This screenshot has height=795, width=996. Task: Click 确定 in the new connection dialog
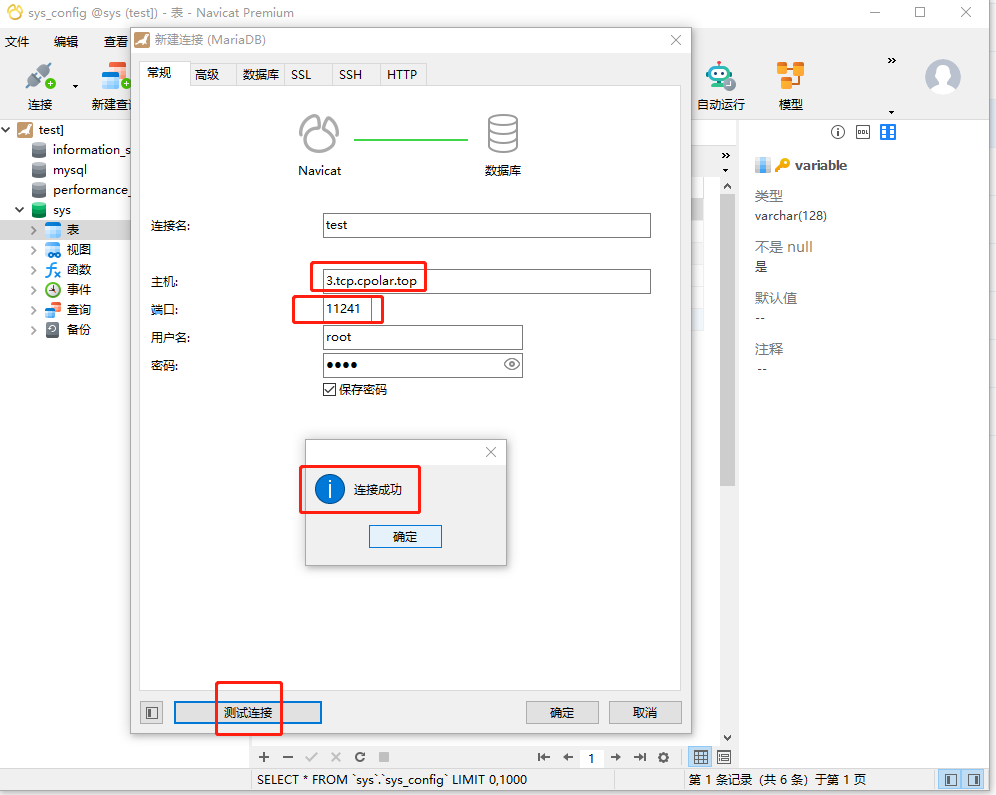click(x=562, y=712)
